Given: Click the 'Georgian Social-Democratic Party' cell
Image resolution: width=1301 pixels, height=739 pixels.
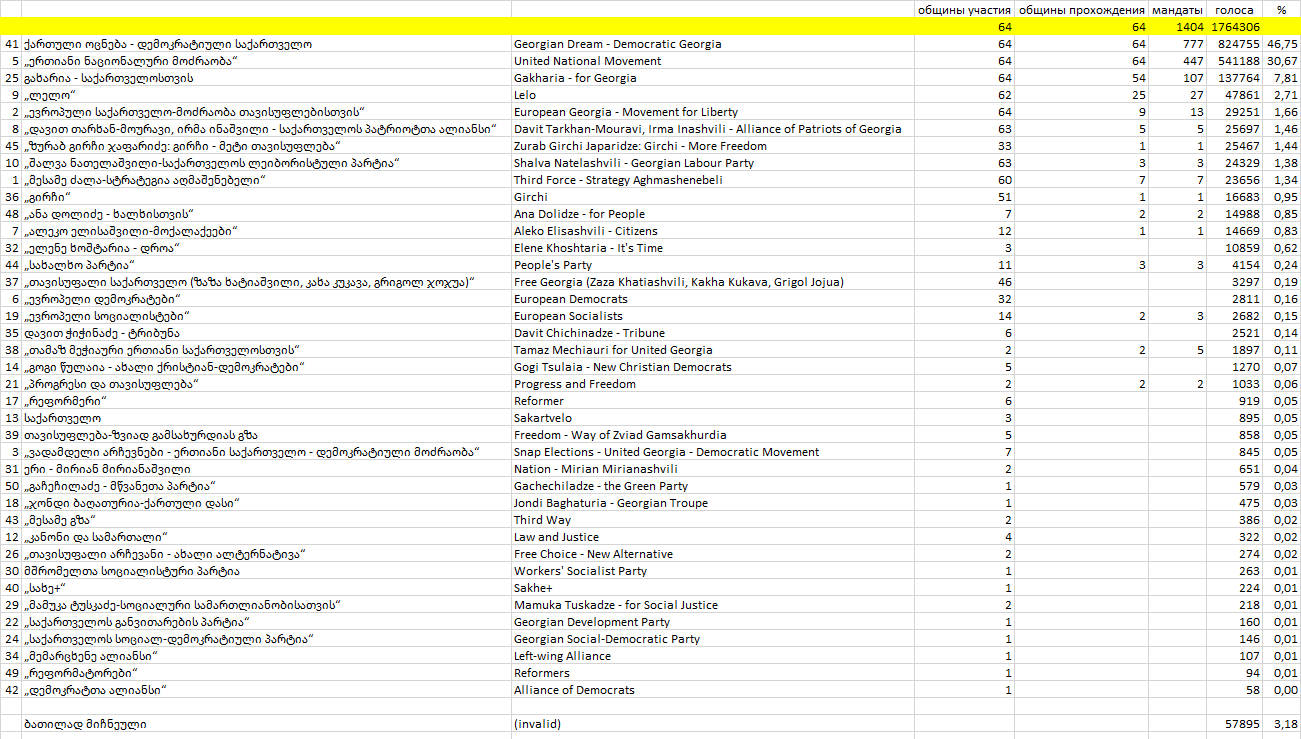Looking at the screenshot, I should (x=713, y=639).
